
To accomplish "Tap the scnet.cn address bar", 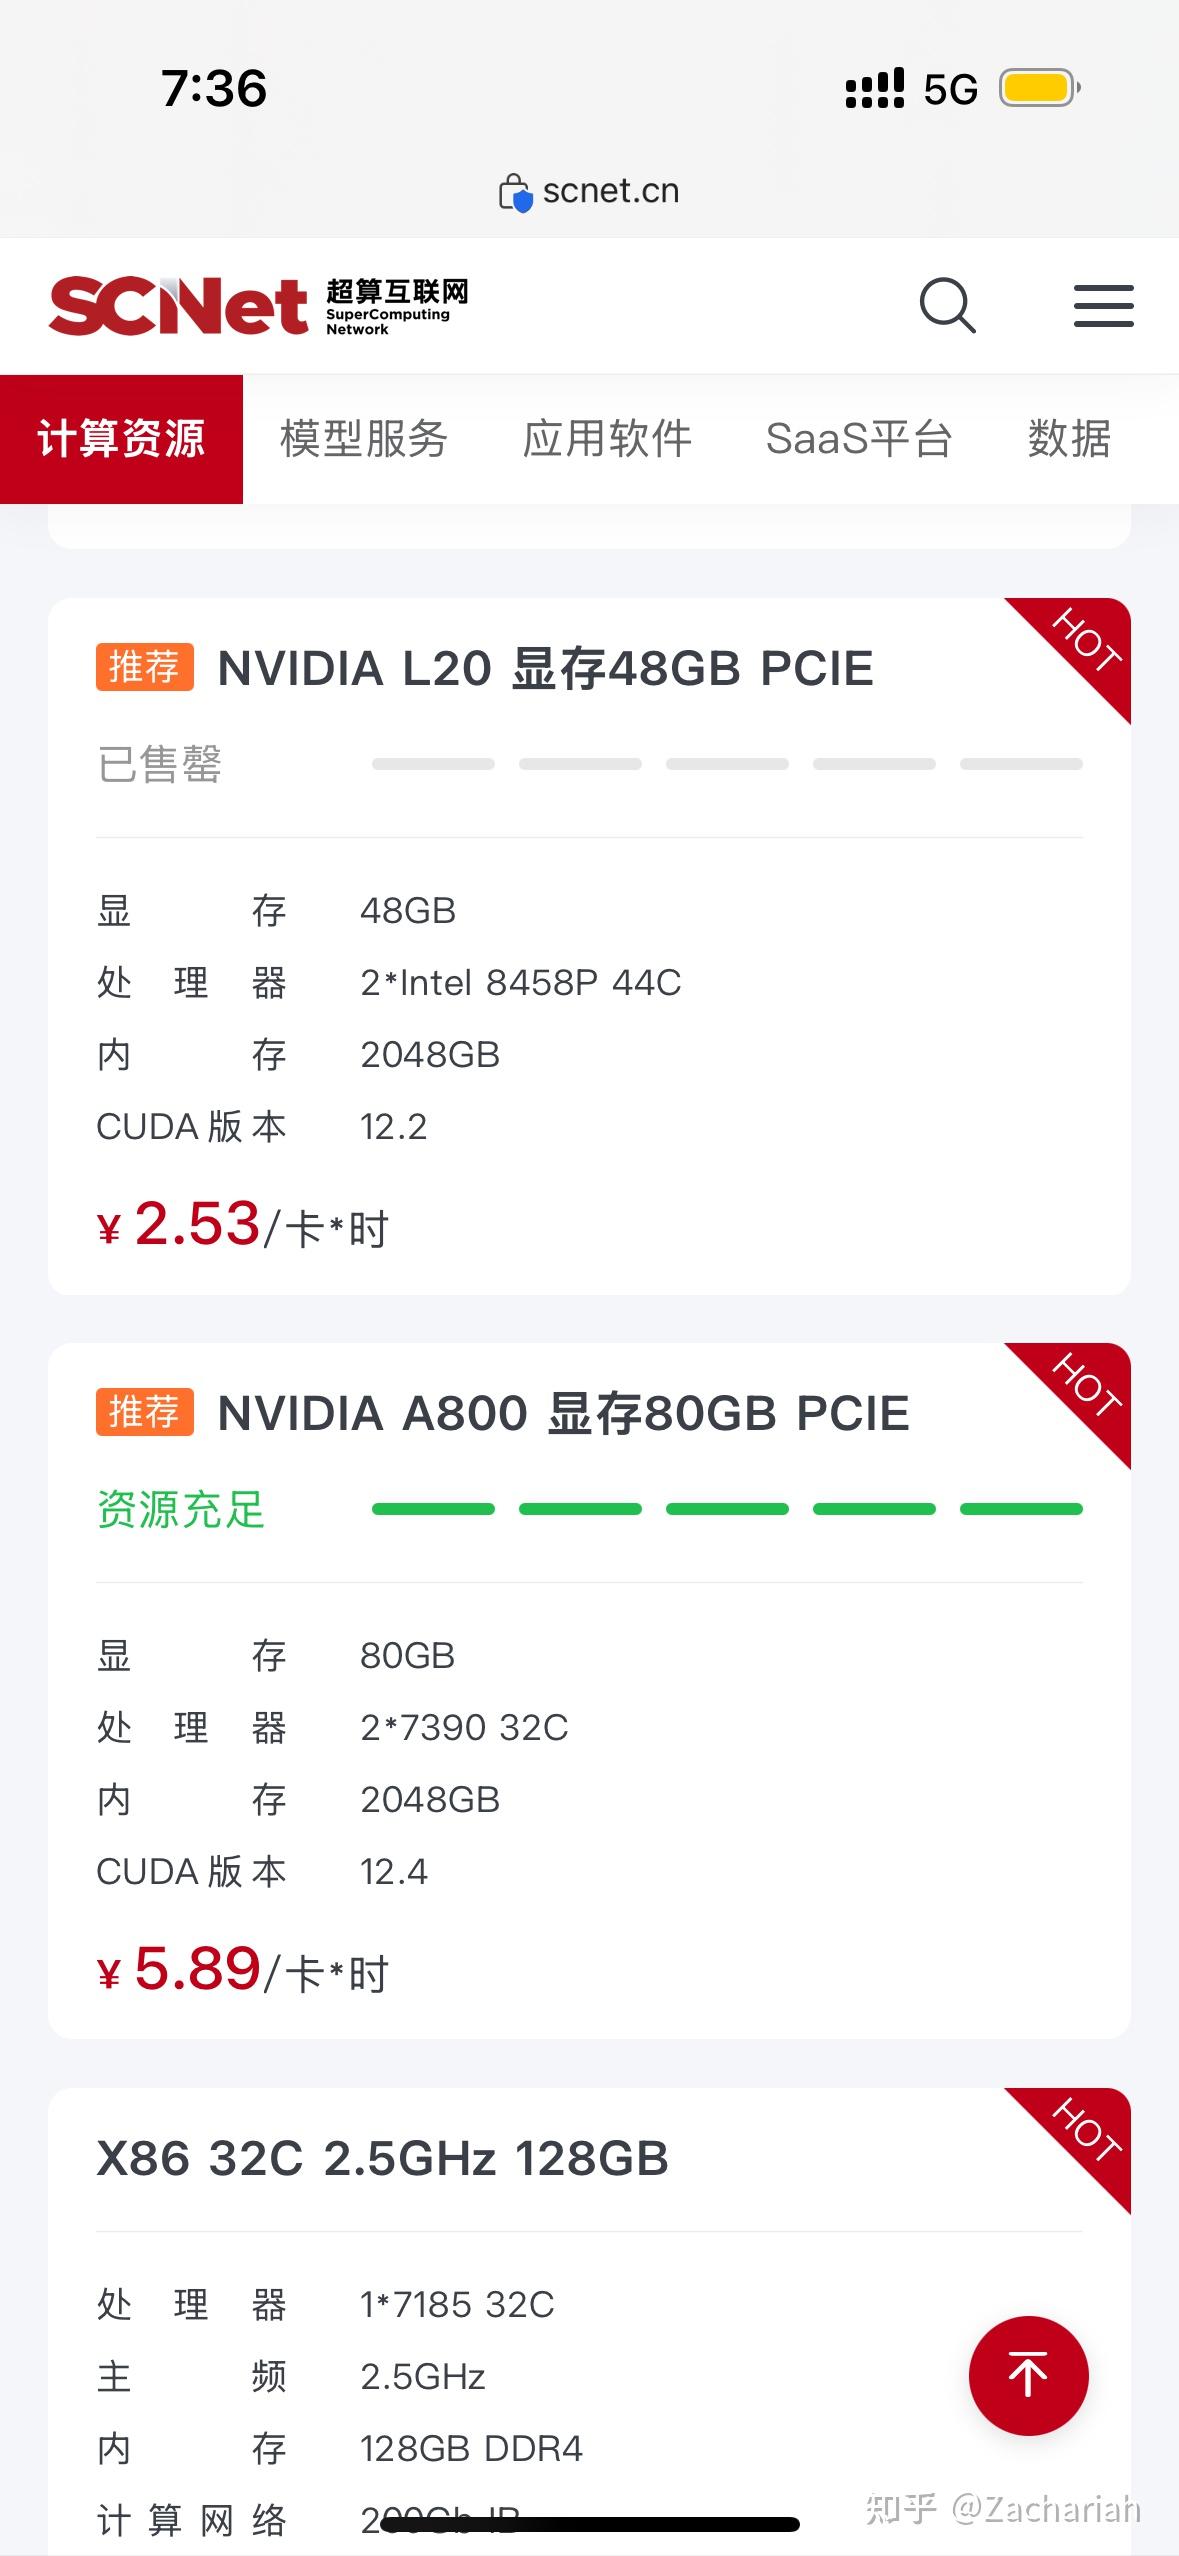I will (589, 191).
